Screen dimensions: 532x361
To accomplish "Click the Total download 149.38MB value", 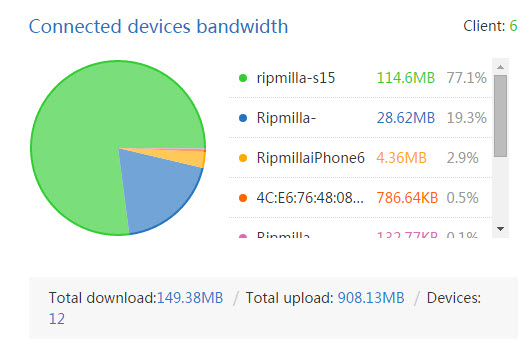I will [190, 298].
